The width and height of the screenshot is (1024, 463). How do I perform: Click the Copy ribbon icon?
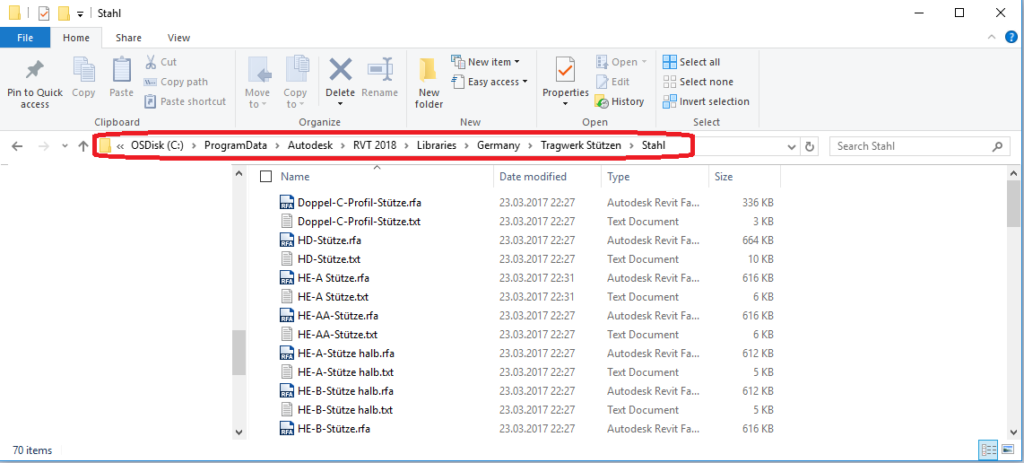click(84, 69)
